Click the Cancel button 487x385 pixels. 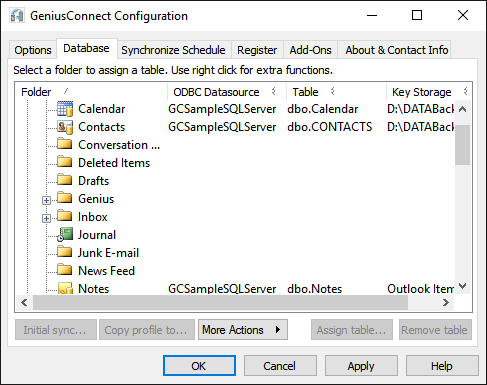click(280, 366)
